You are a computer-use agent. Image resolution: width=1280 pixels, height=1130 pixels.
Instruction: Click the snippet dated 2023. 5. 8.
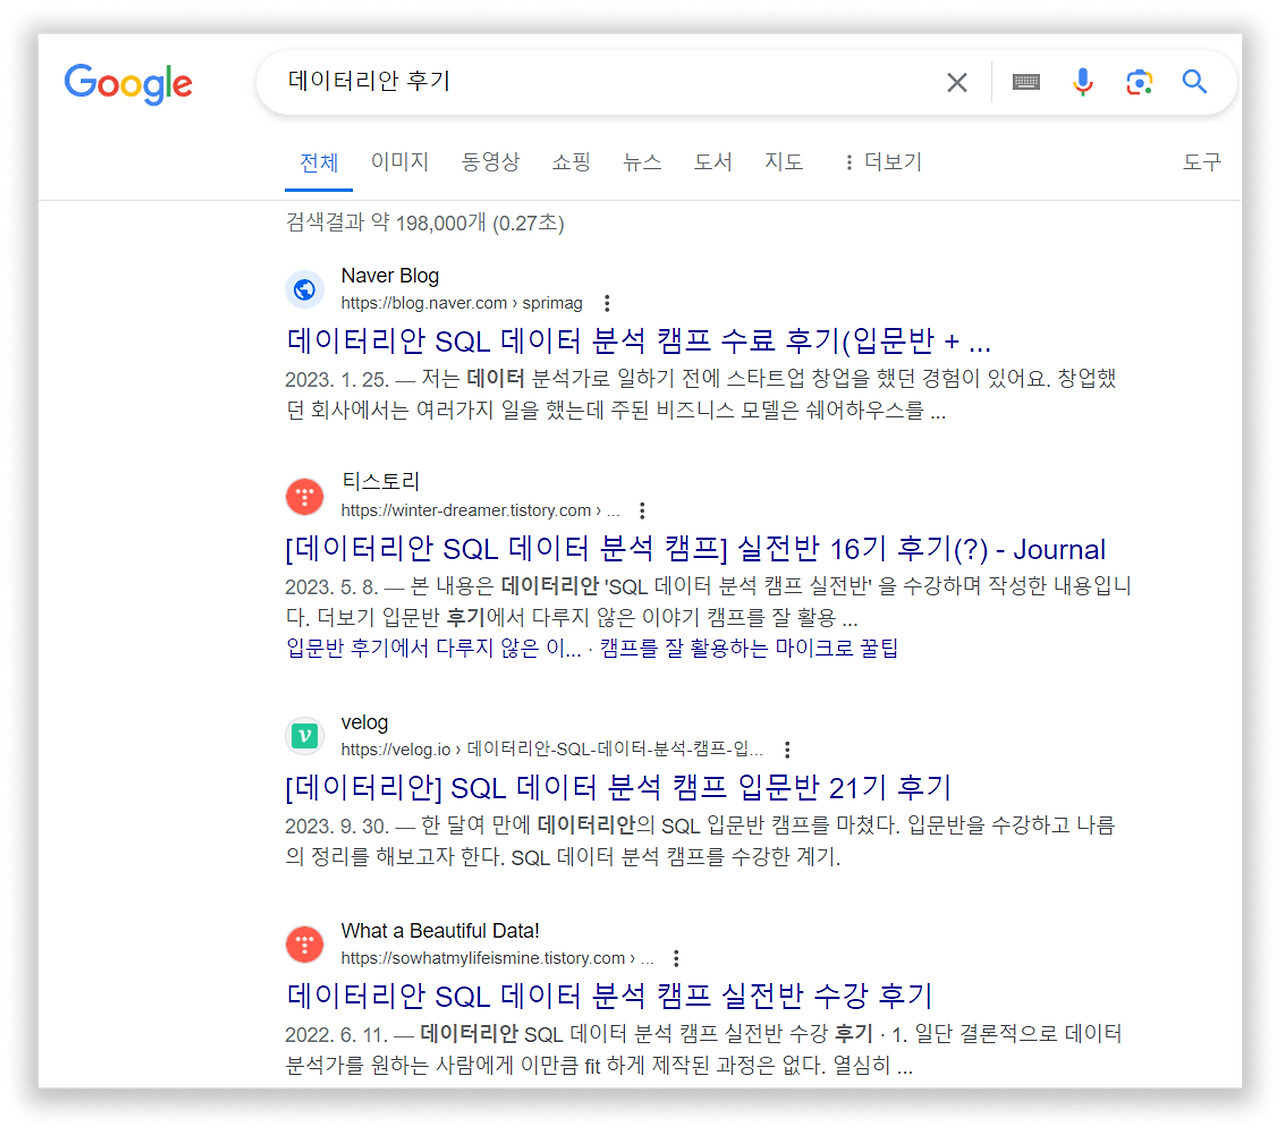(708, 602)
